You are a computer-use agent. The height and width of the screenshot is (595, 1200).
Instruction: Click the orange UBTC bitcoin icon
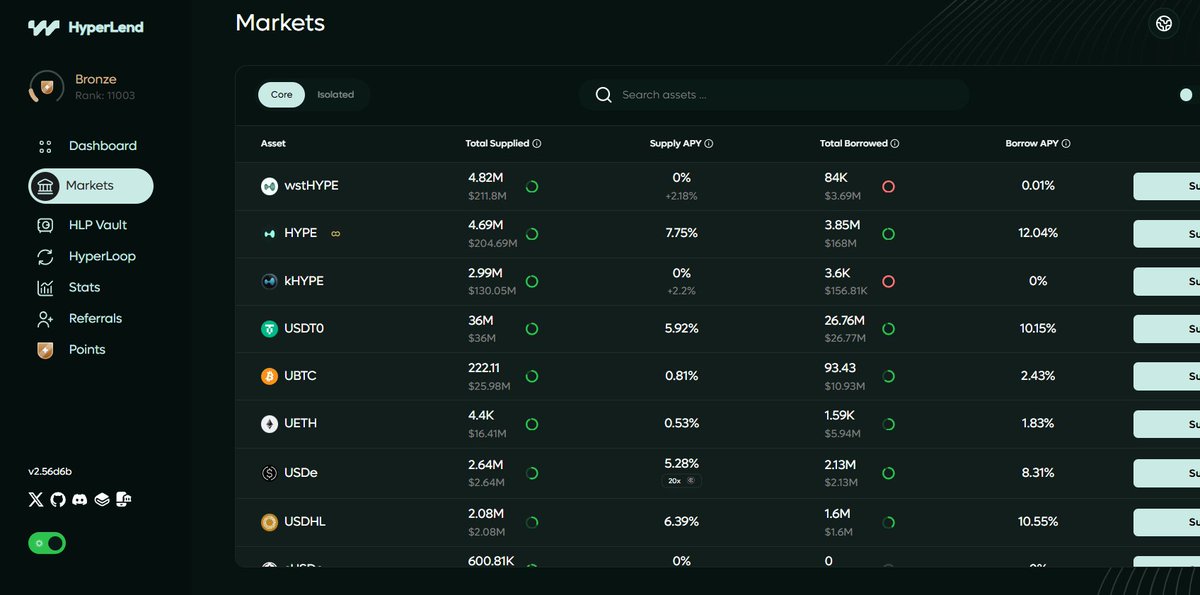pos(269,376)
